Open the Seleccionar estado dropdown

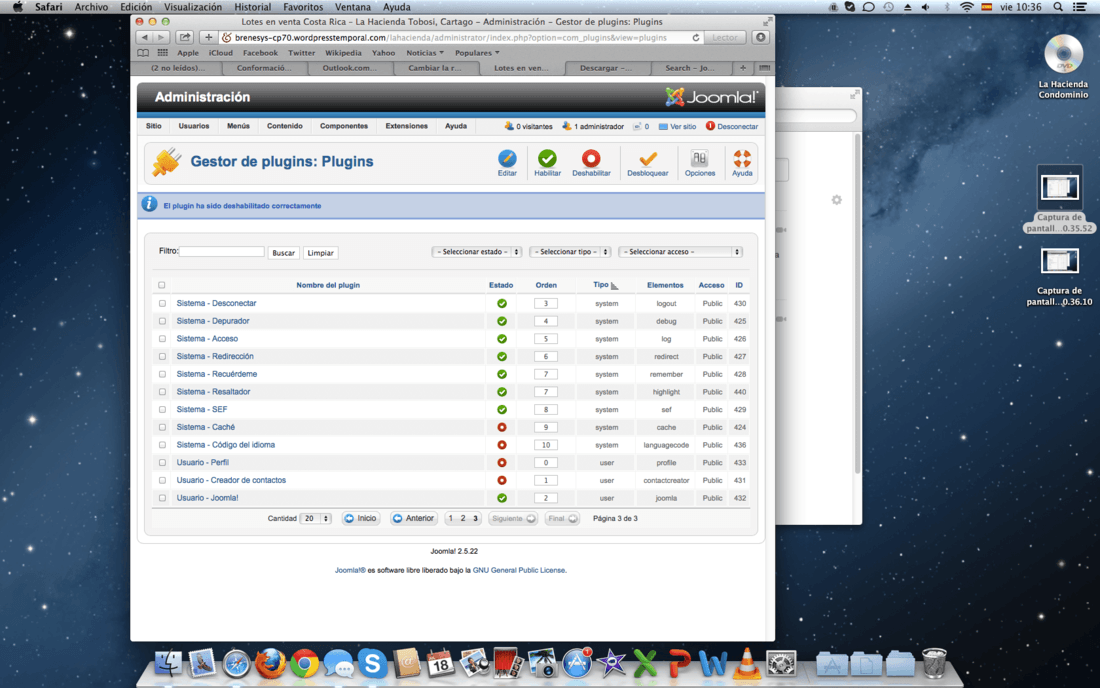coord(476,252)
